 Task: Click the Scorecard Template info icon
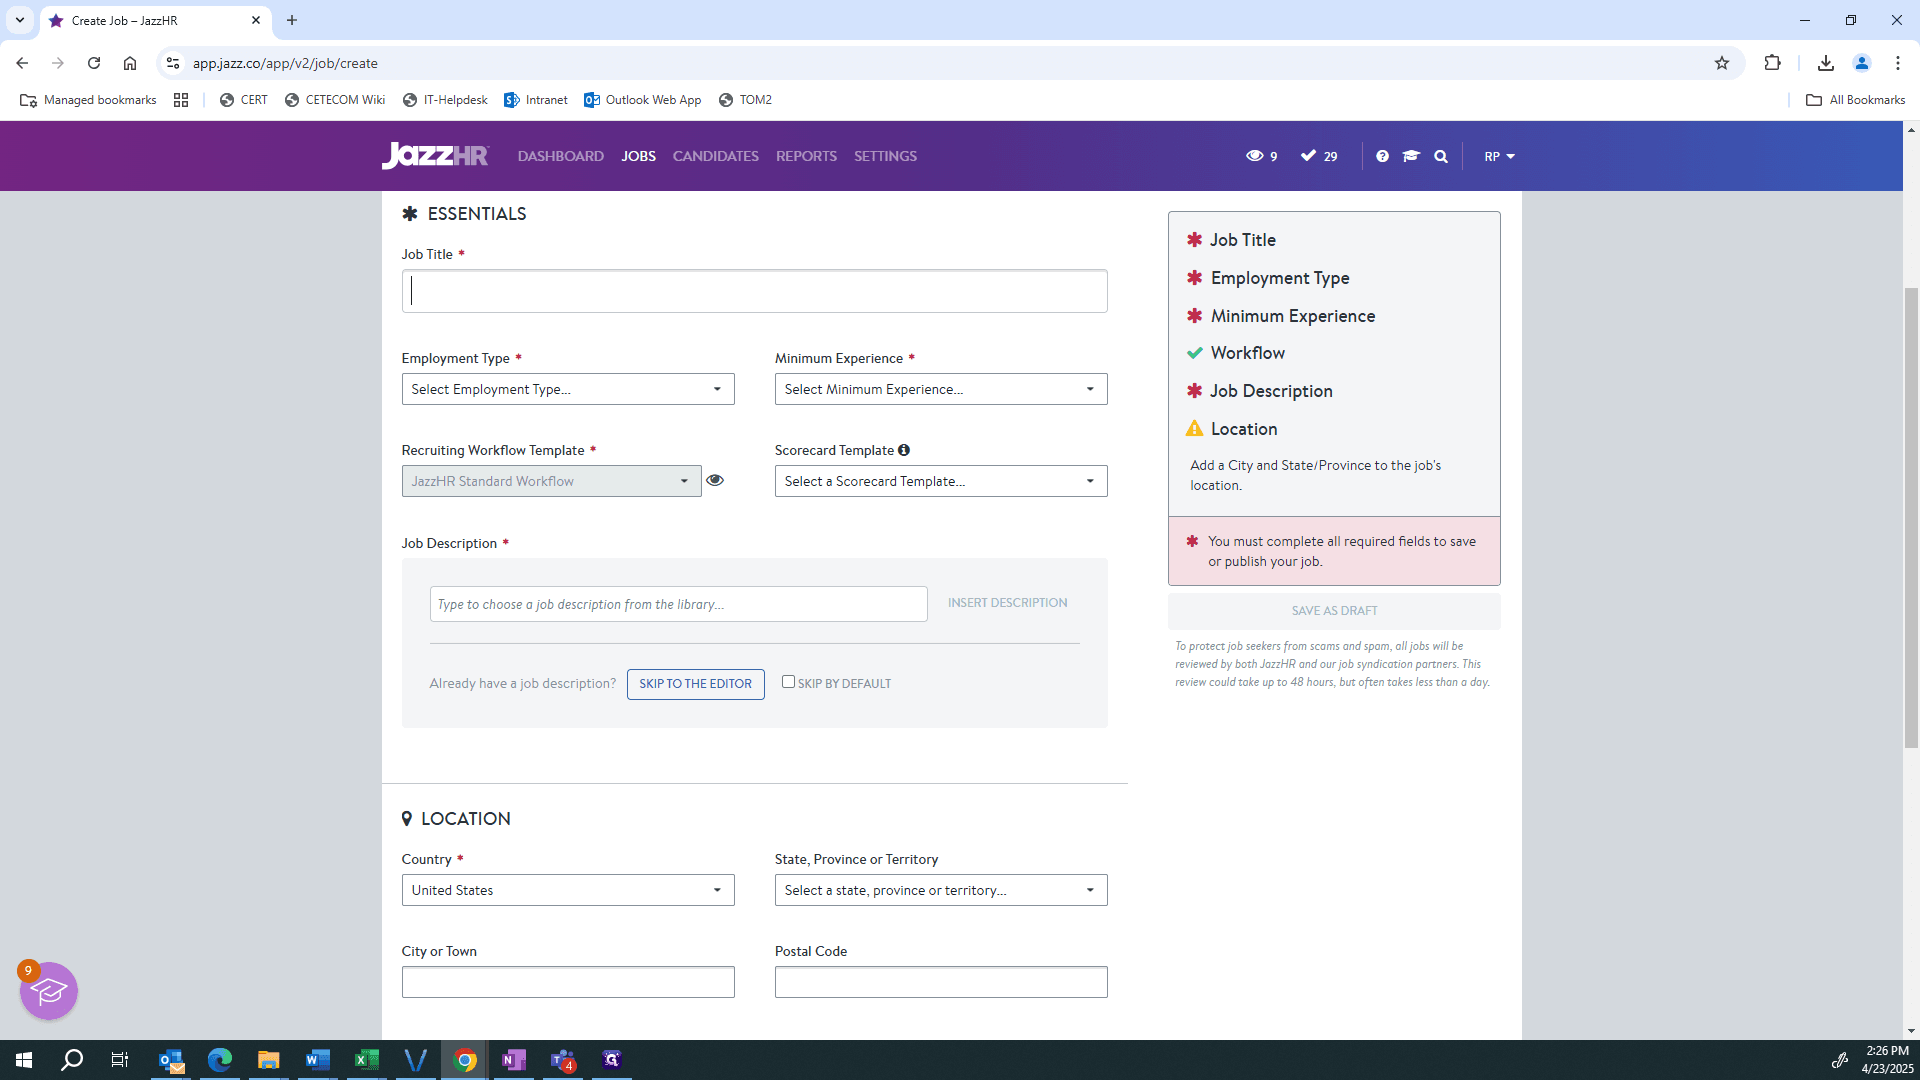pyautogui.click(x=904, y=450)
